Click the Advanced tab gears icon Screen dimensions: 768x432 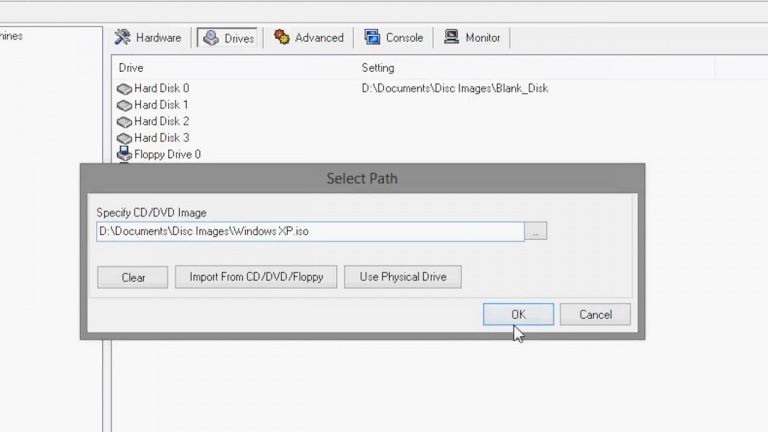(282, 37)
